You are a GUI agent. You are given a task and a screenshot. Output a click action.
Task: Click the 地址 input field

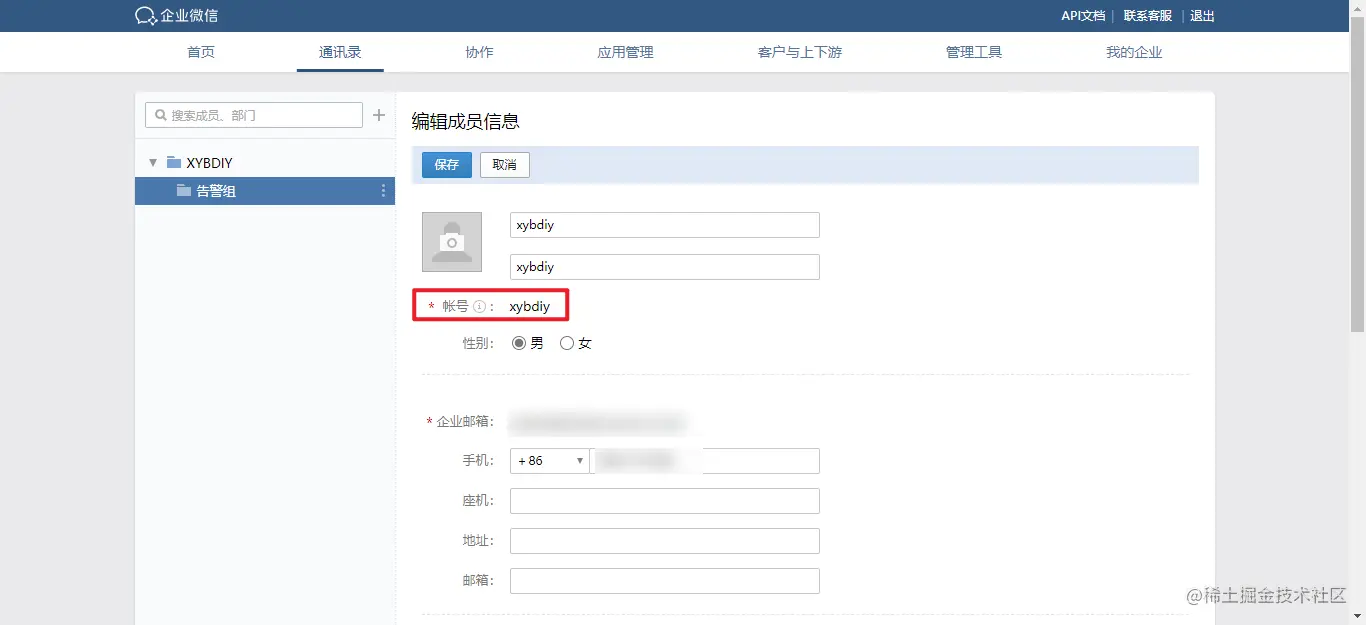click(x=665, y=541)
